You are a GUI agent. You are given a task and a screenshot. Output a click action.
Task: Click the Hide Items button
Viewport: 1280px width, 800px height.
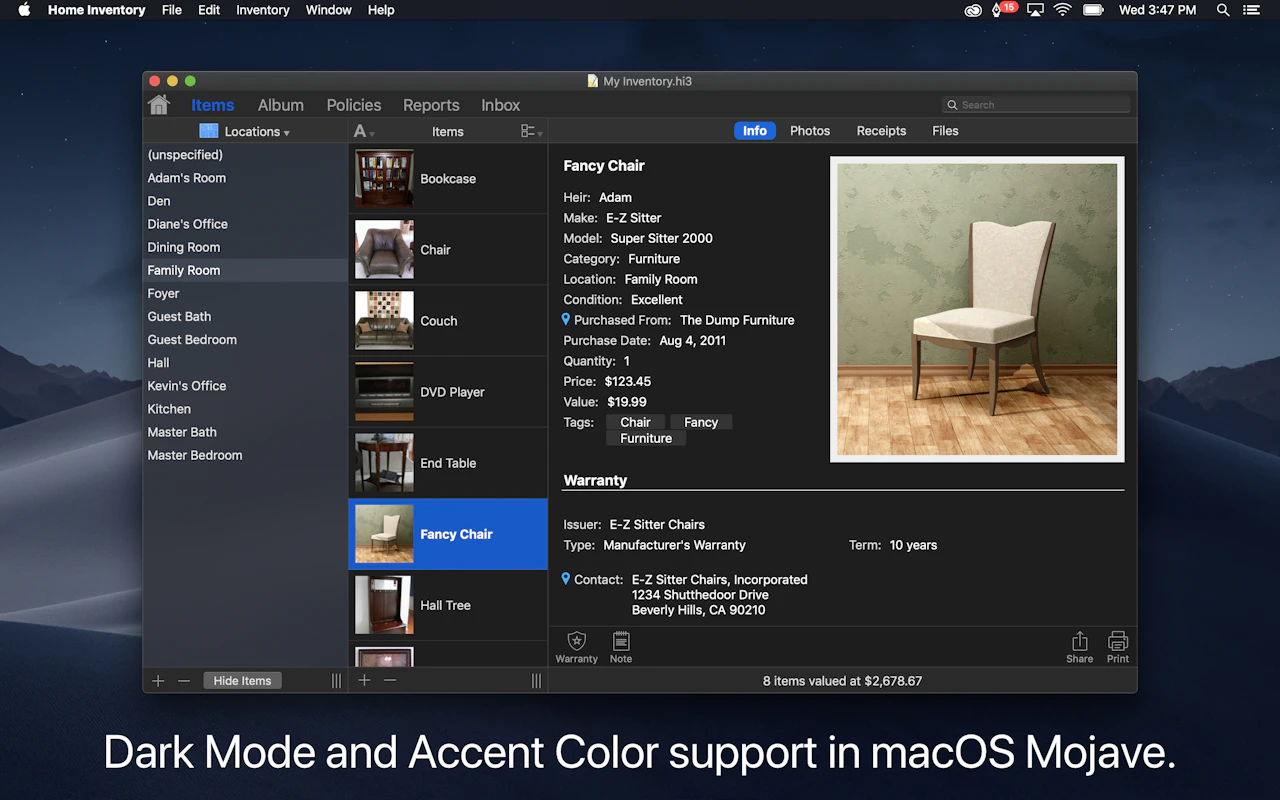pos(242,681)
